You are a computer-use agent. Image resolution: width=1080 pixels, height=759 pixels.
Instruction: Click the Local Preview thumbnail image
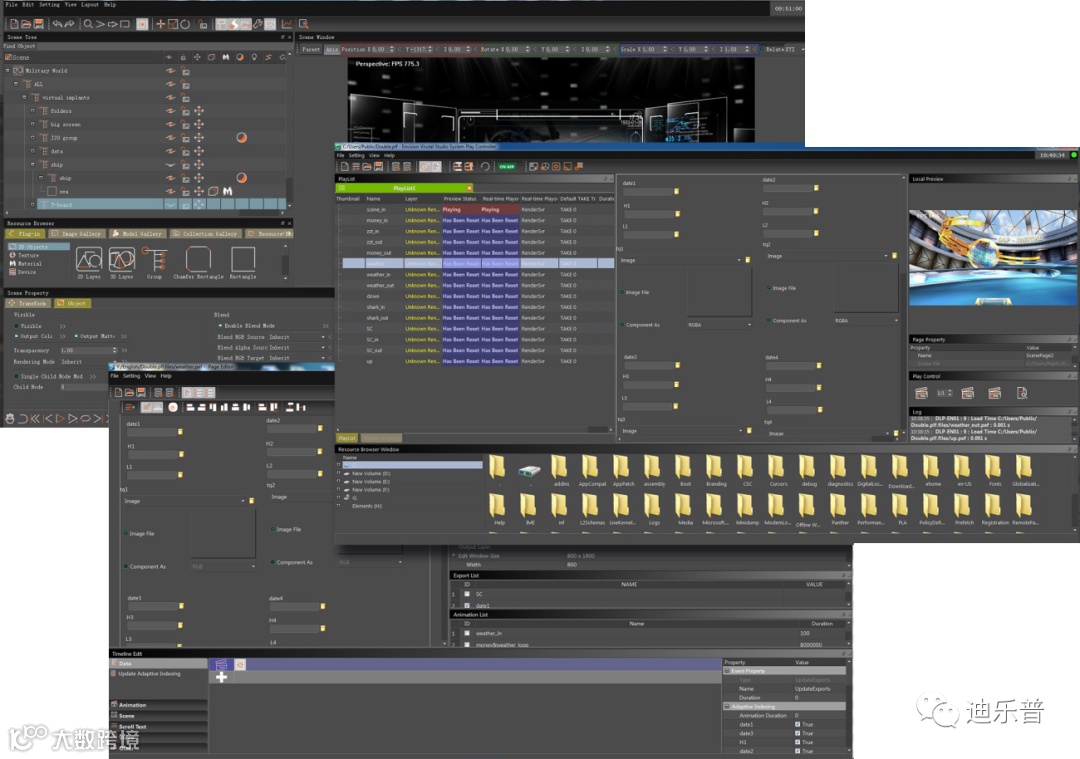pyautogui.click(x=992, y=258)
